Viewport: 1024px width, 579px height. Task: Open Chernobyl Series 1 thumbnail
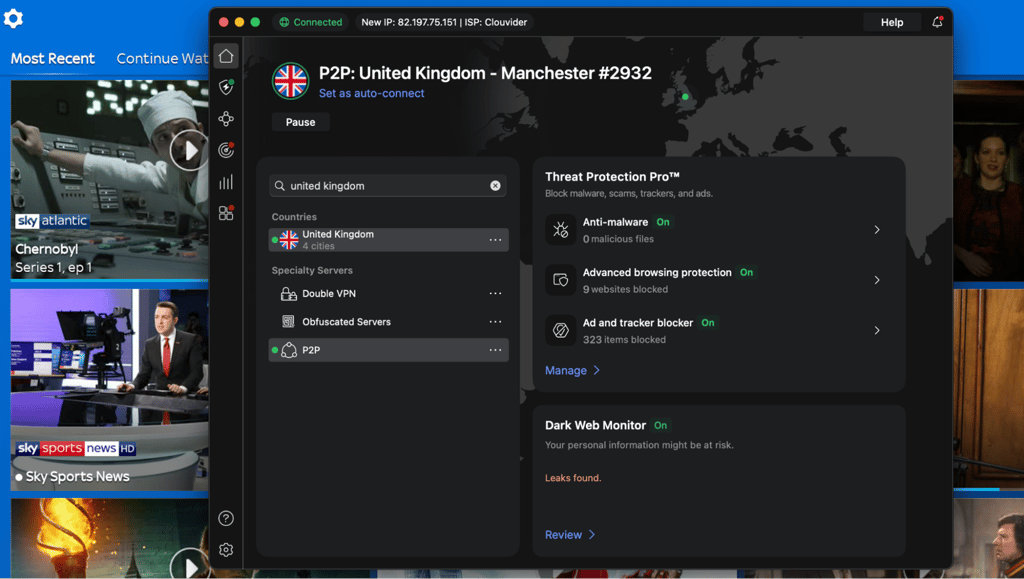pos(109,180)
